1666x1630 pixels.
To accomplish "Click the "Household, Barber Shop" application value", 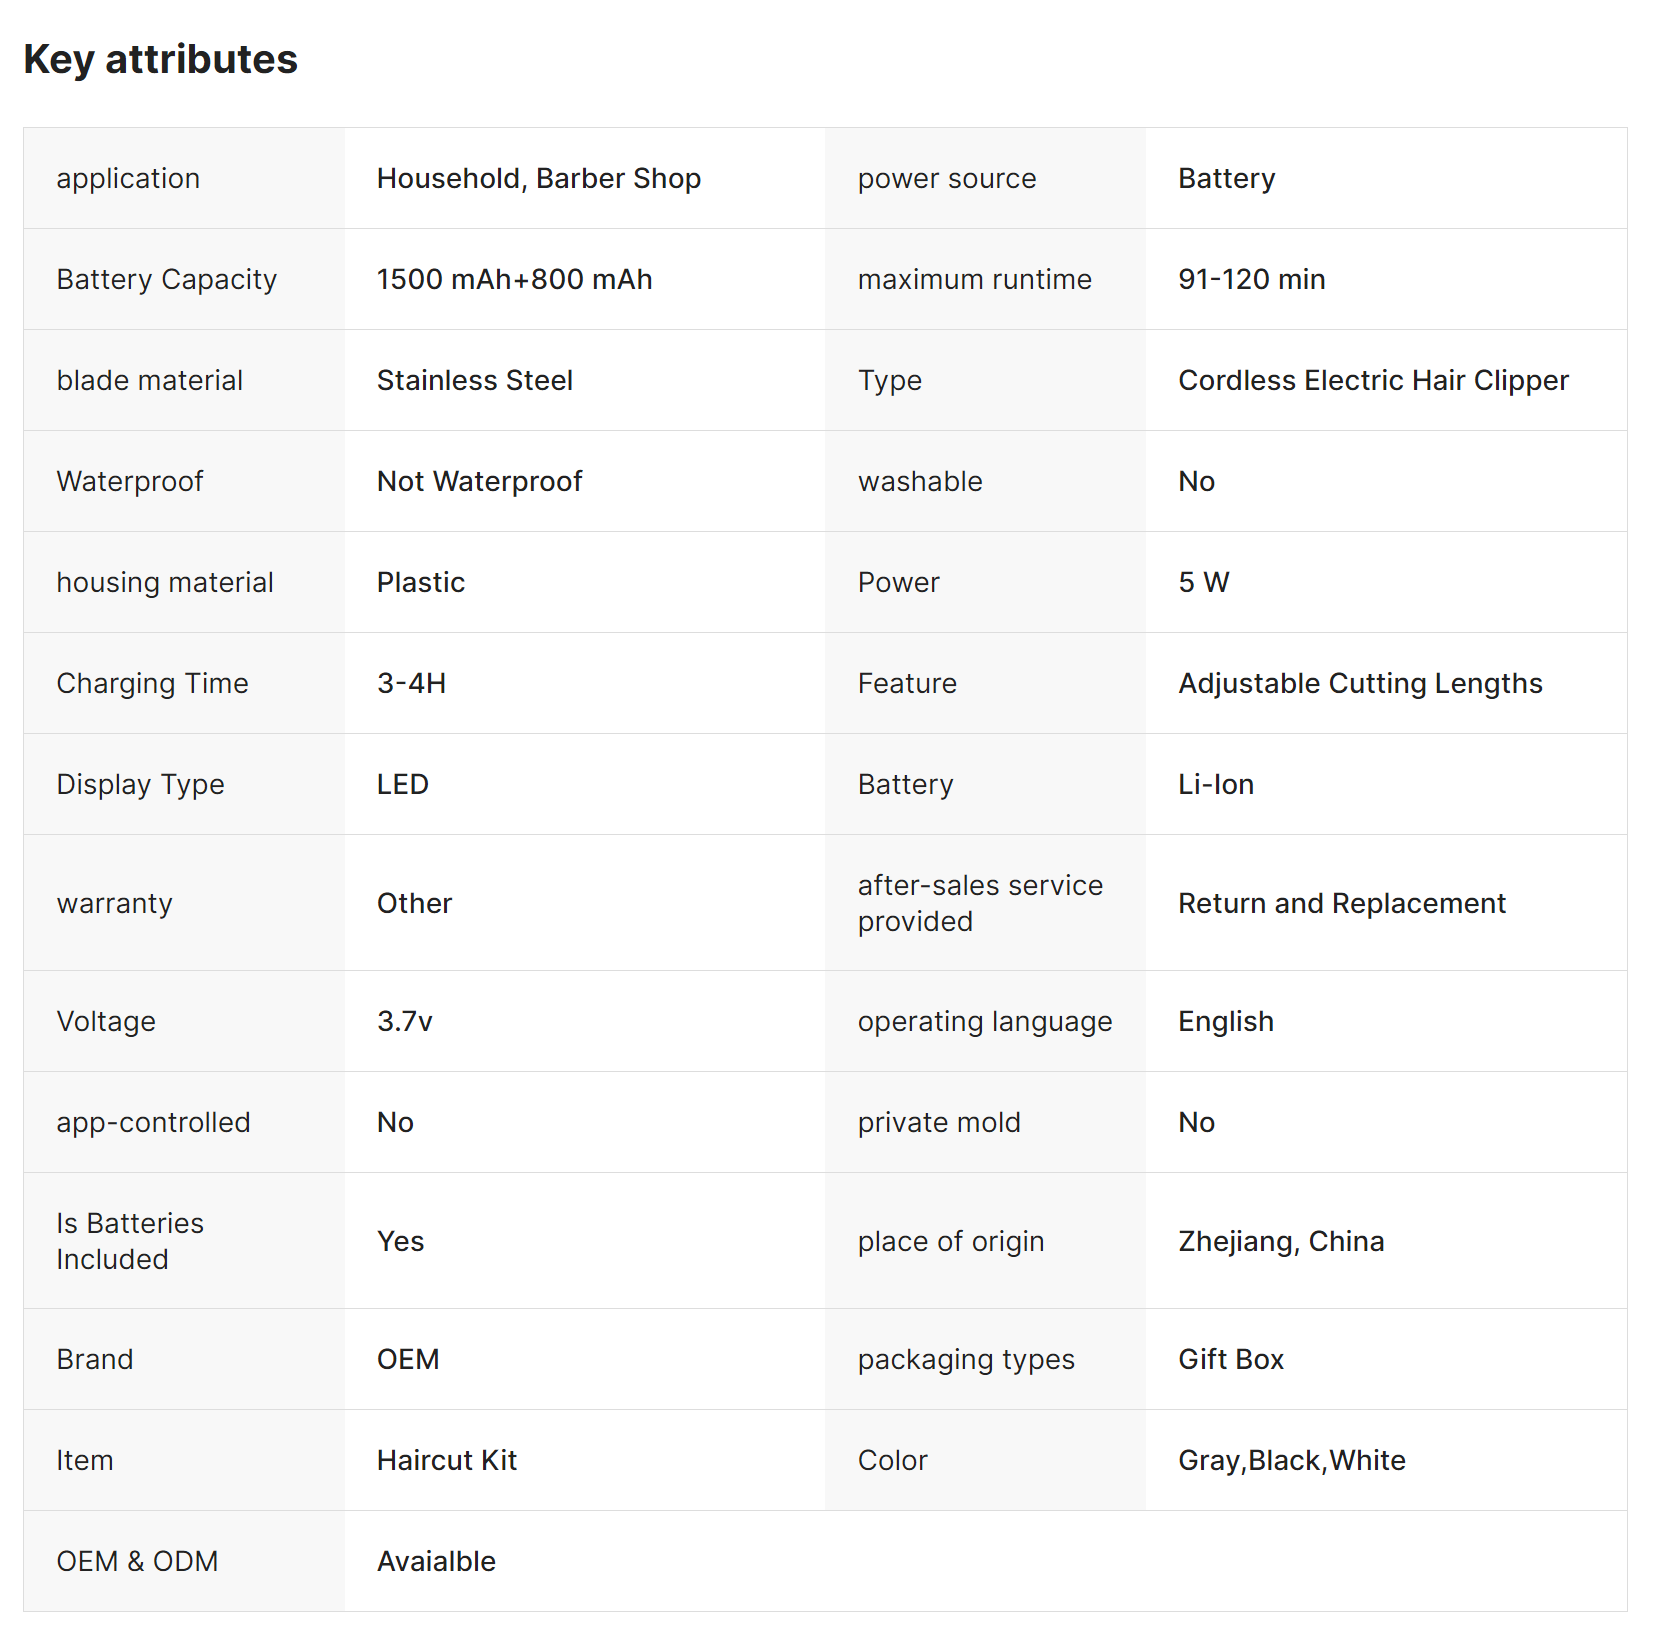I will point(538,178).
